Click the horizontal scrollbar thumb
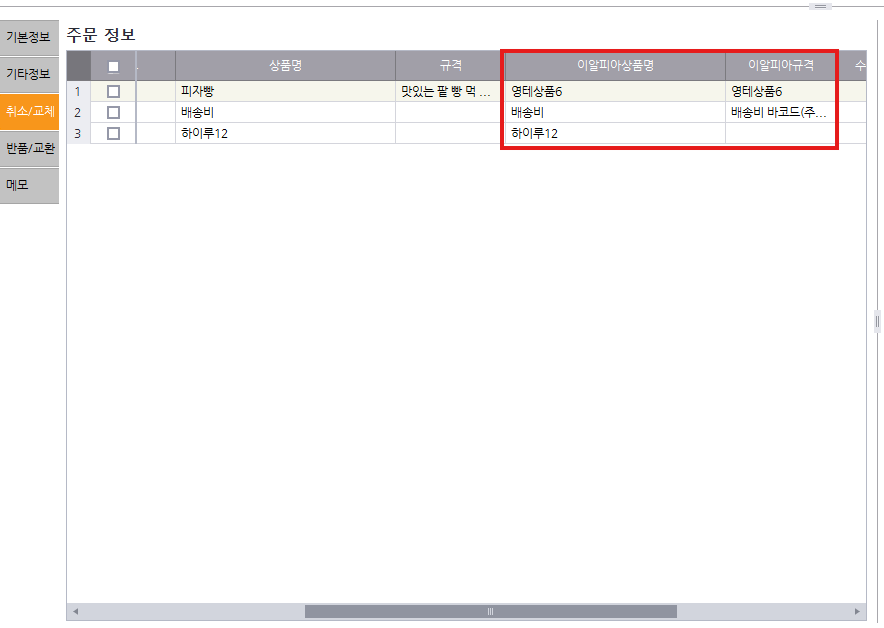 [490, 611]
